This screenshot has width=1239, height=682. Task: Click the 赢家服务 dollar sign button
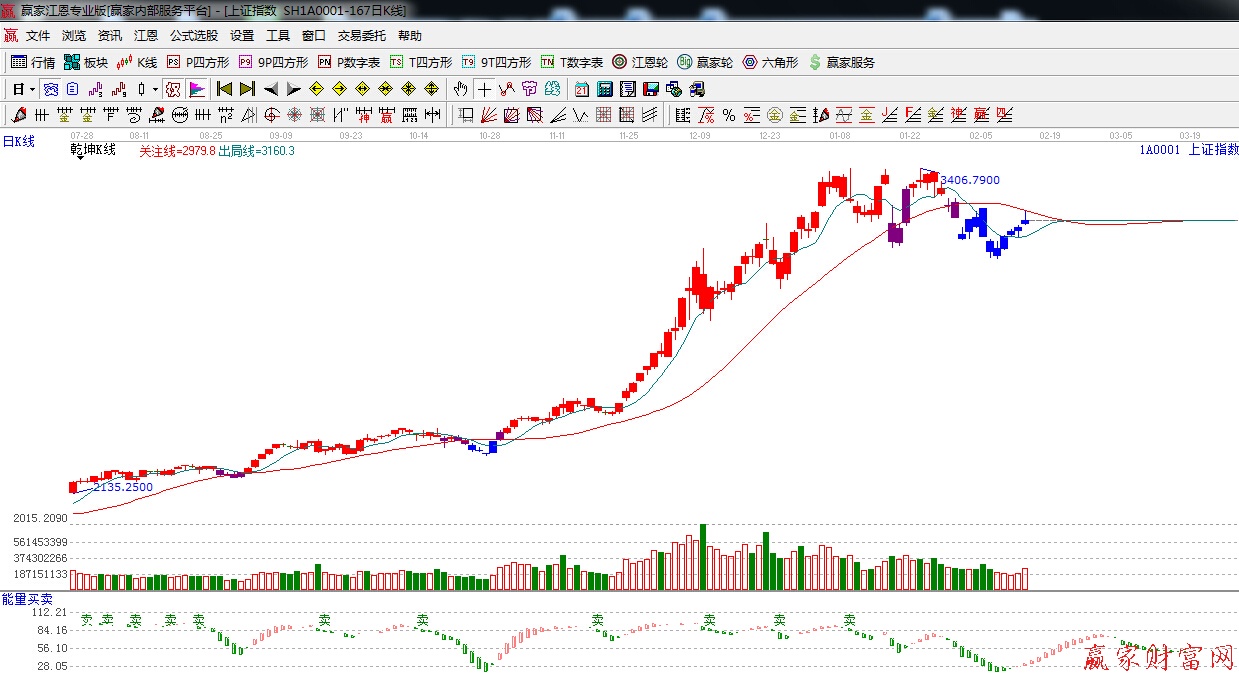point(841,62)
